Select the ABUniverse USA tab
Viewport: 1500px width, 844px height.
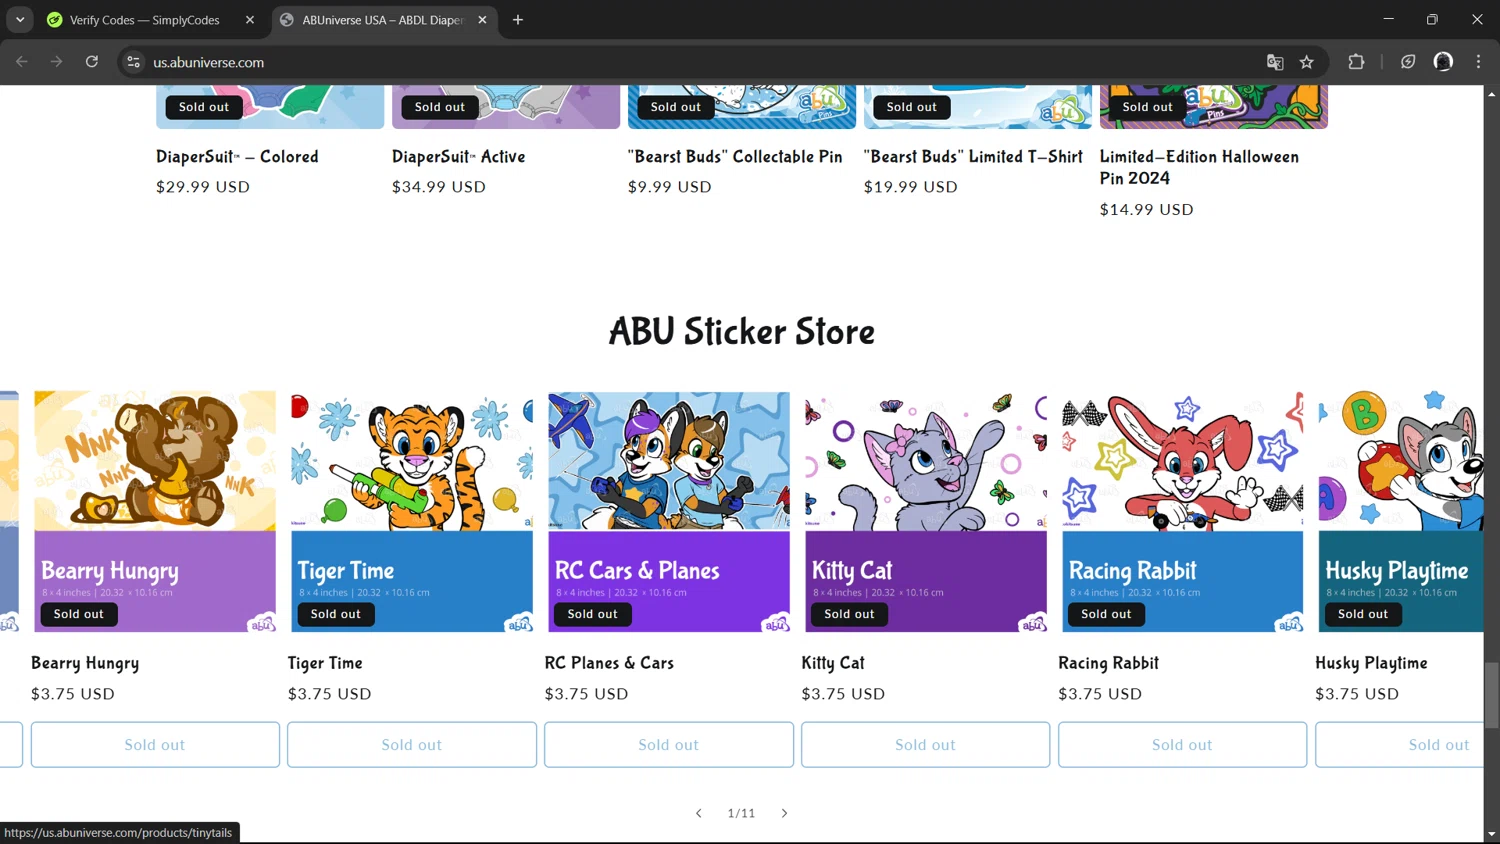pos(384,20)
